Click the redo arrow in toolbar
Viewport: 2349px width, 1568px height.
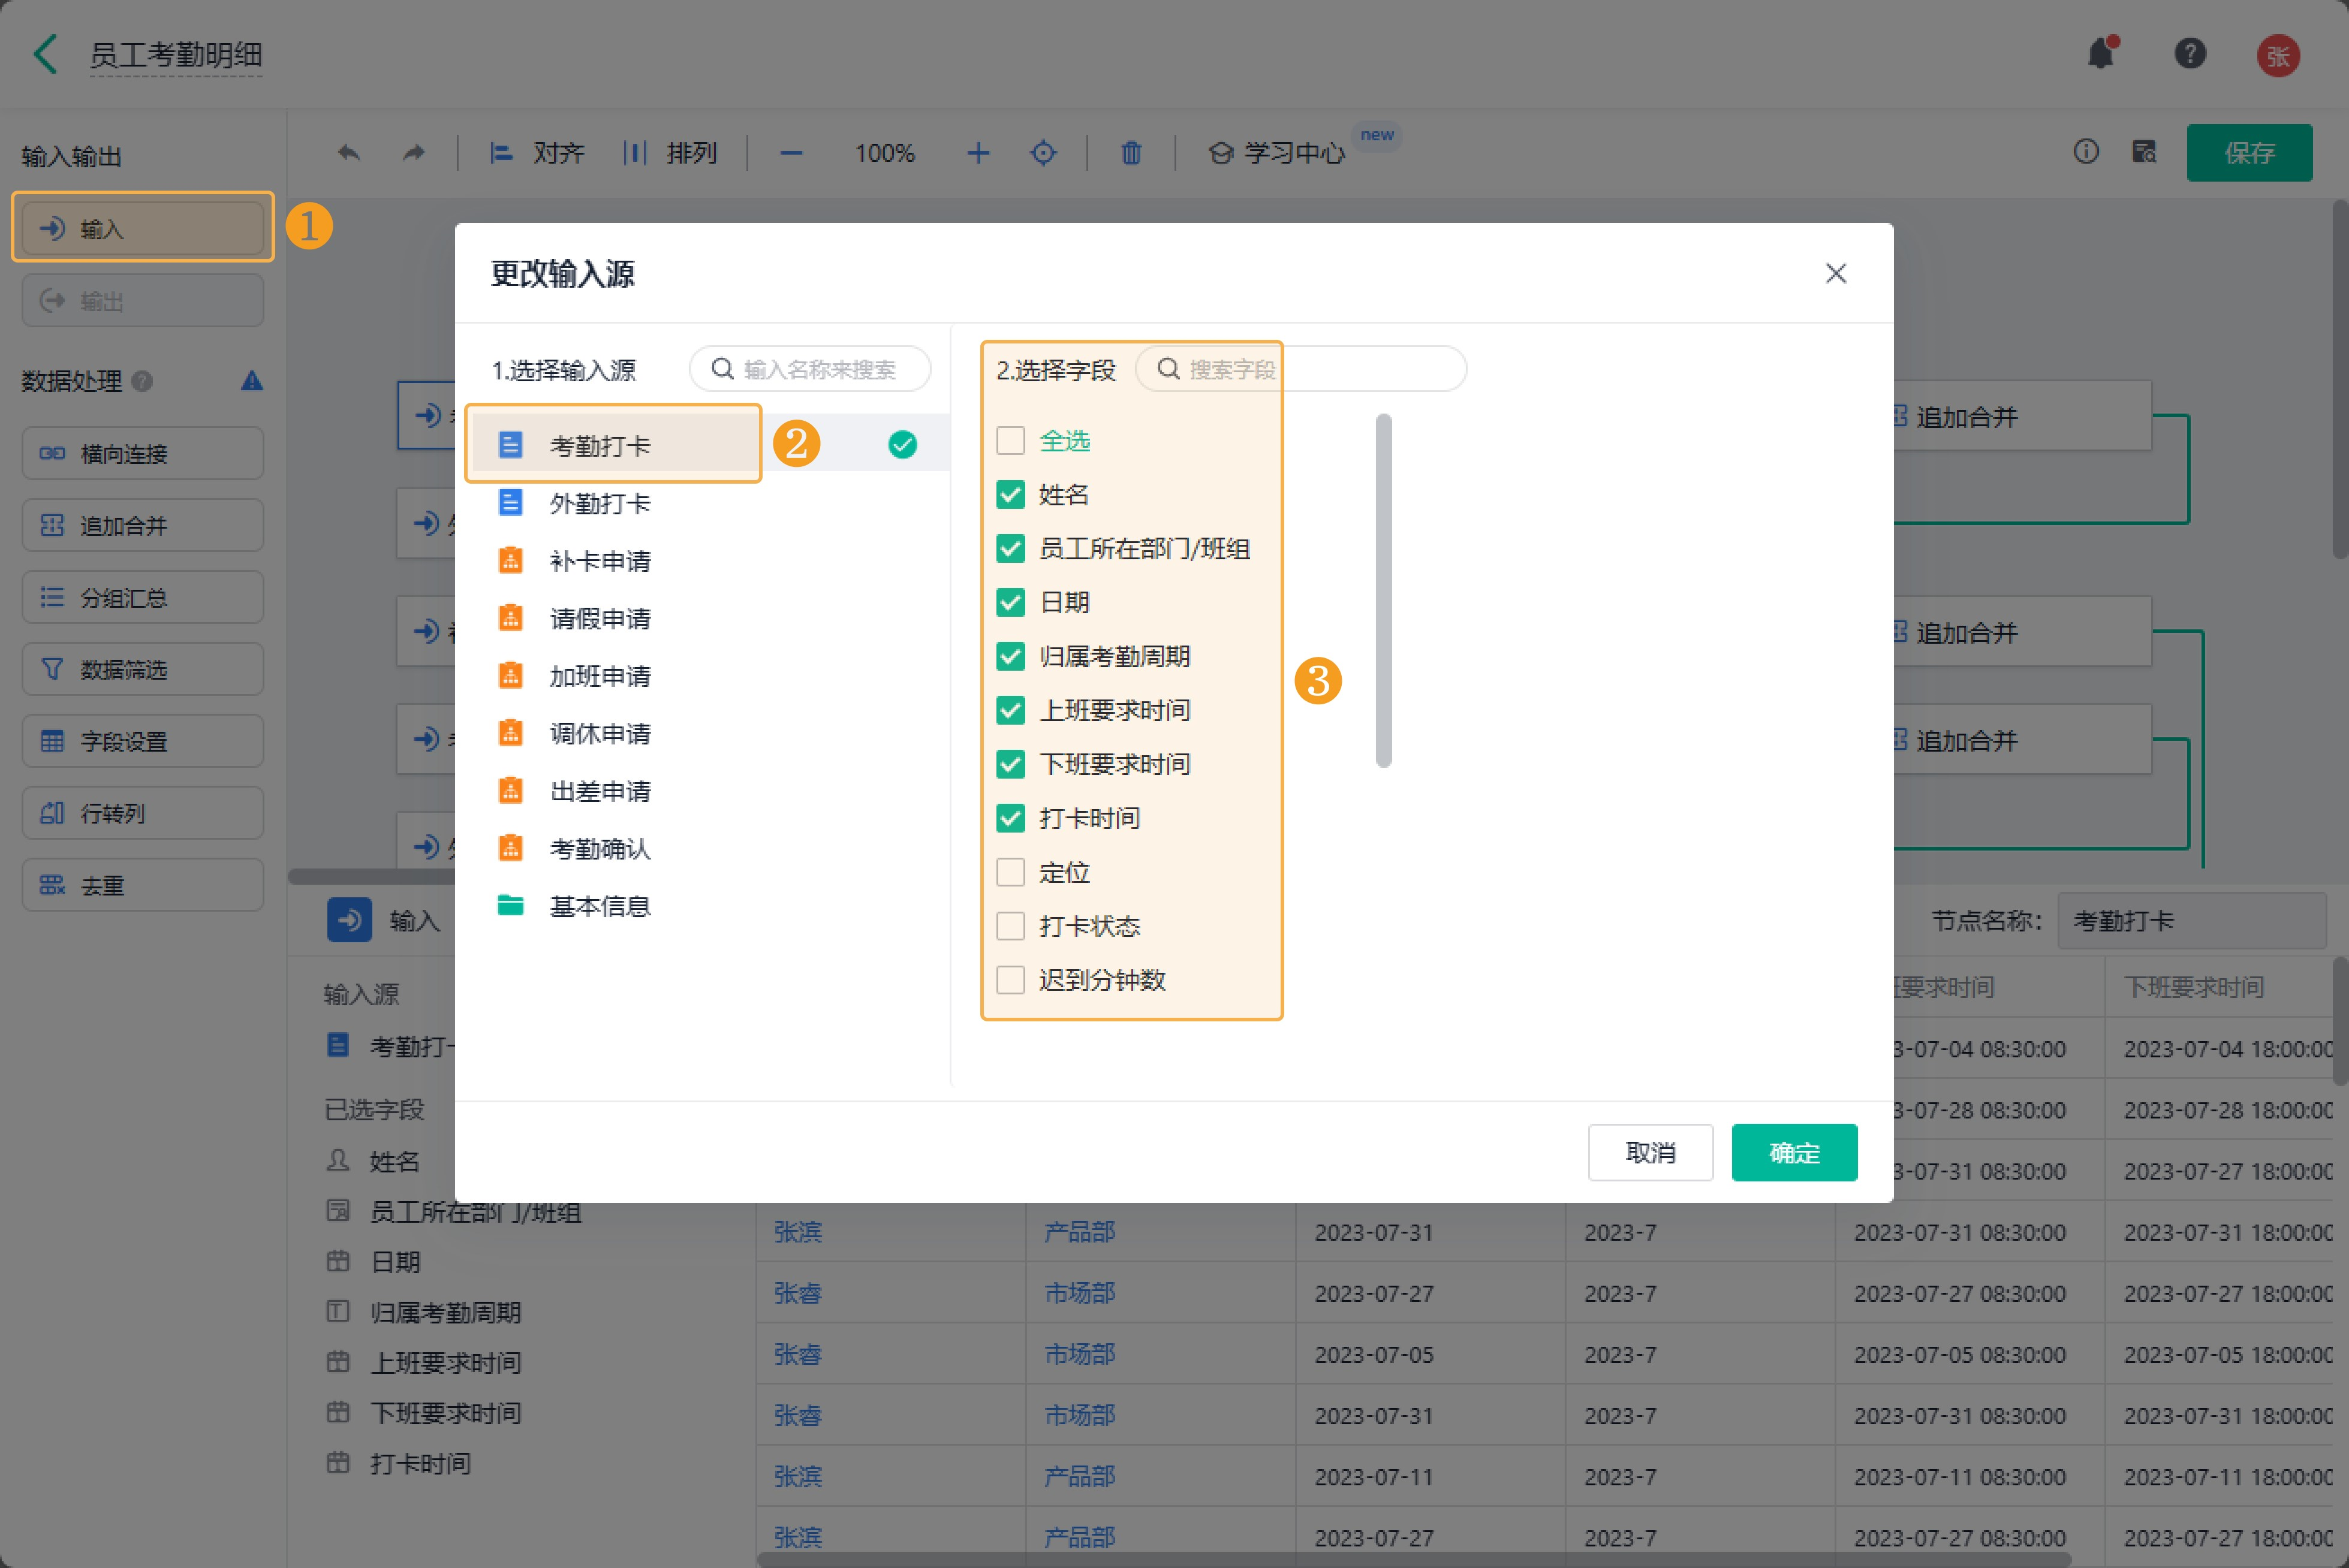click(413, 153)
